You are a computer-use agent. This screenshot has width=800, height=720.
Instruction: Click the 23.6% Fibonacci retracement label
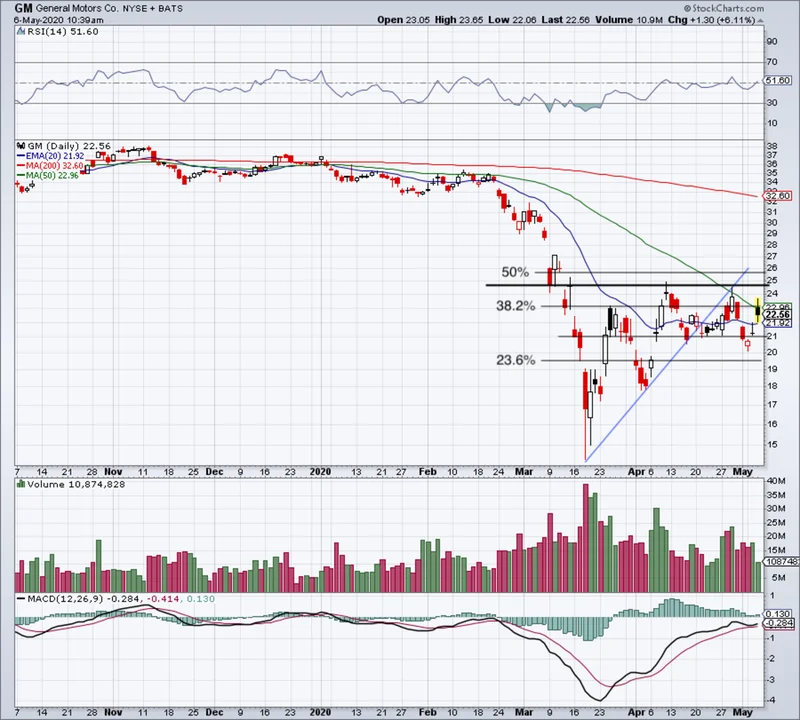515,360
